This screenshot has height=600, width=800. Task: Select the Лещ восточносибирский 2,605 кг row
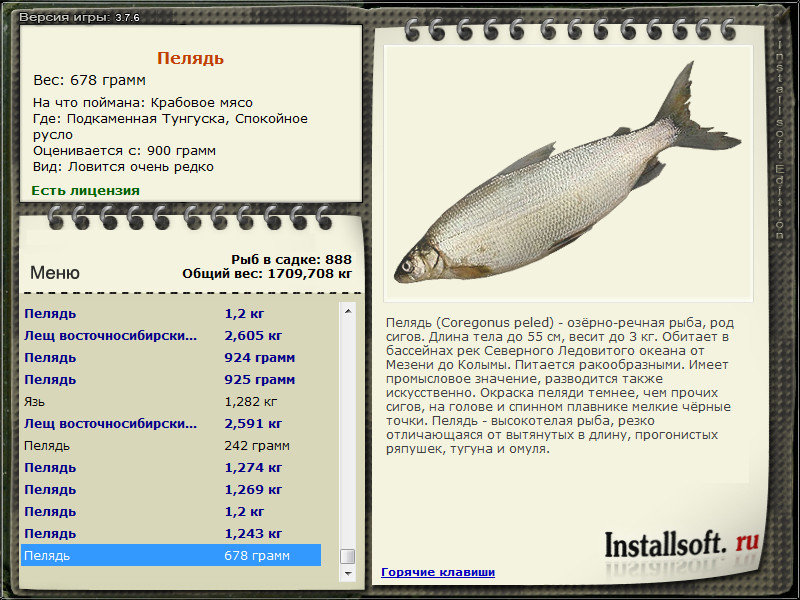pyautogui.click(x=171, y=336)
